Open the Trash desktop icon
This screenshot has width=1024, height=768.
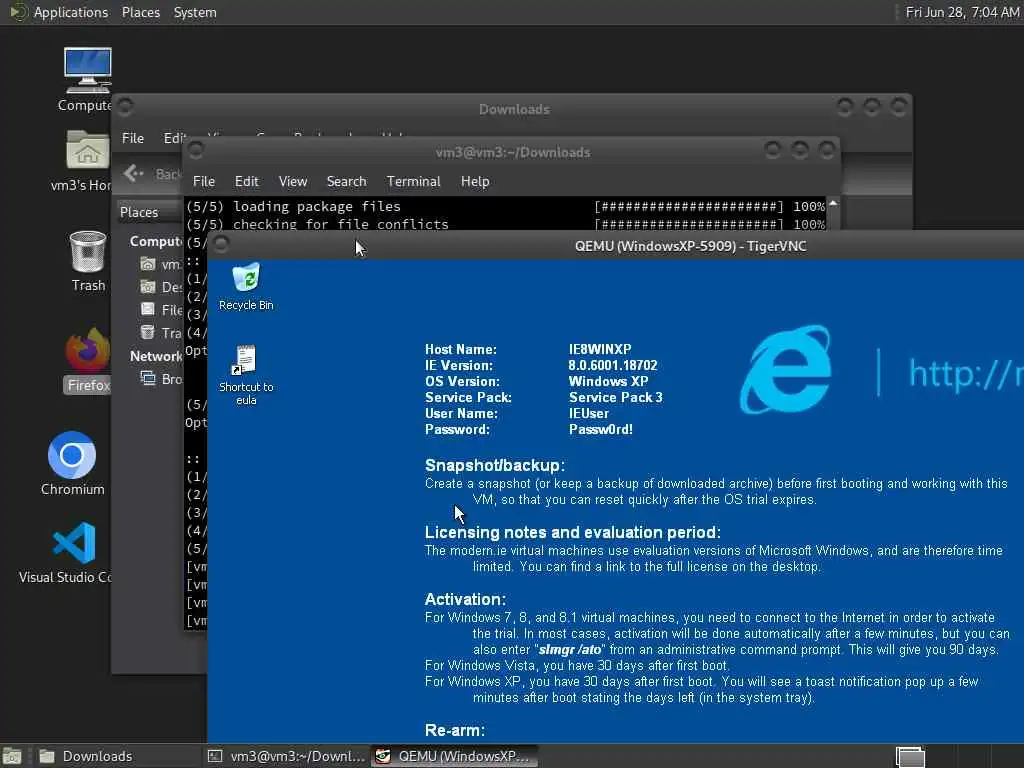coord(88,251)
